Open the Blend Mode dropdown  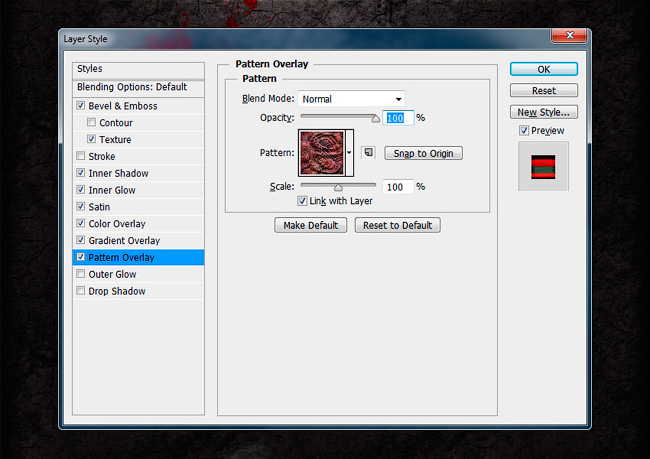coord(351,99)
